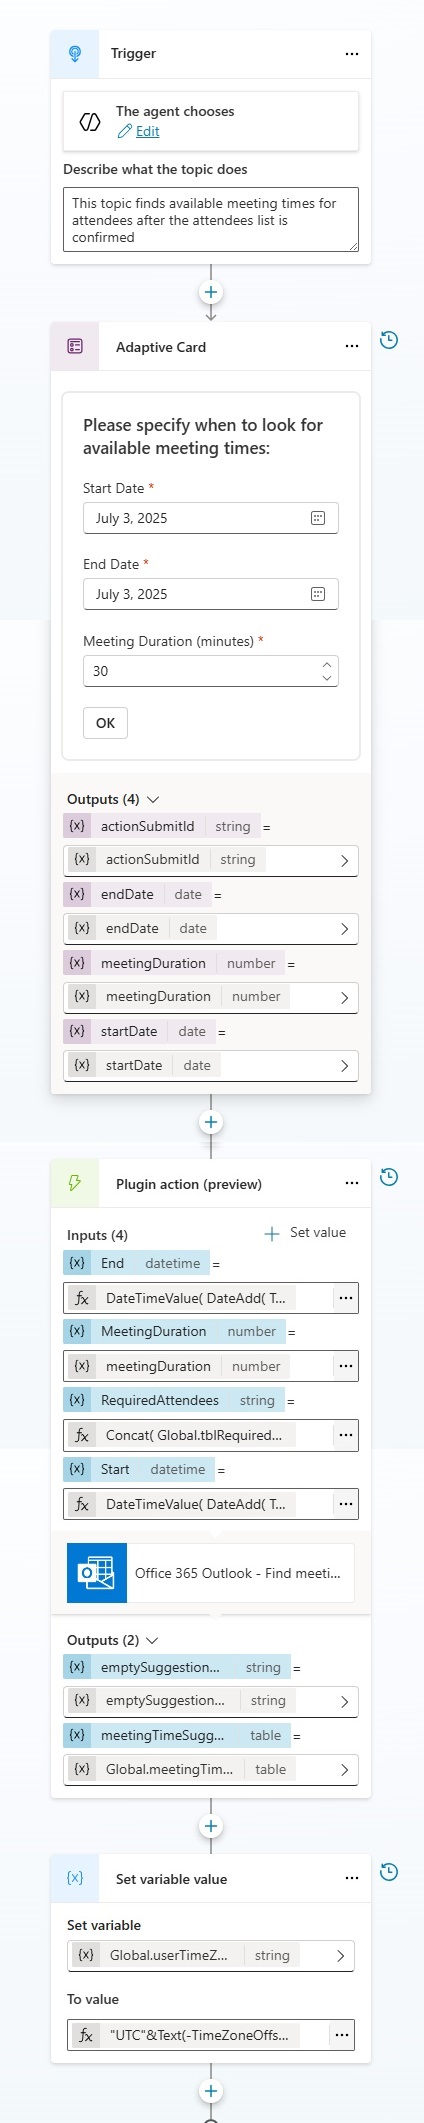Open the Plugin action node's three-dot menu
424x2123 pixels.
point(352,1183)
